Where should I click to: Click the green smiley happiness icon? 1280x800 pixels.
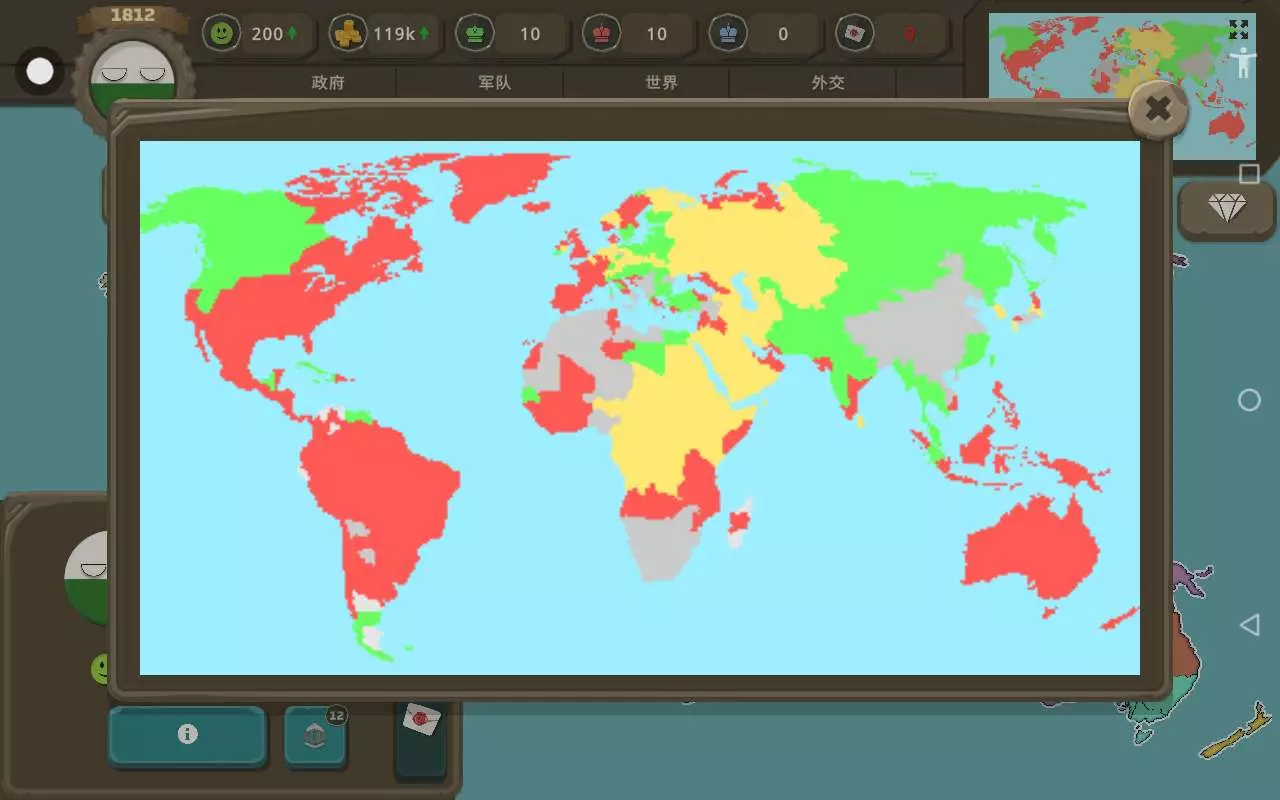point(221,33)
